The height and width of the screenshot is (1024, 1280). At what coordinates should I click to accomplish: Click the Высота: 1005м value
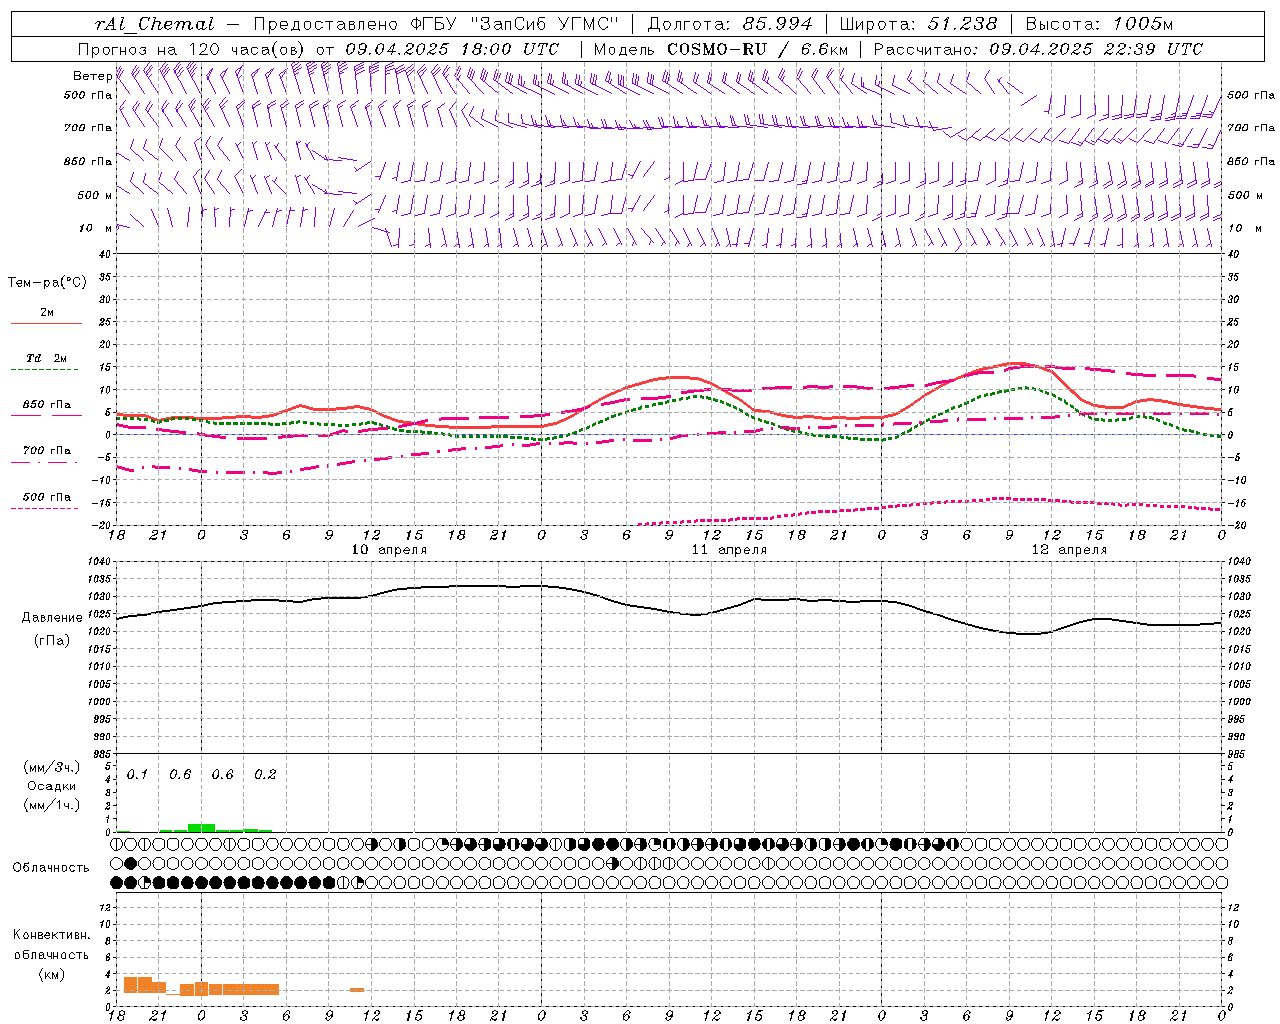[x=1099, y=24]
